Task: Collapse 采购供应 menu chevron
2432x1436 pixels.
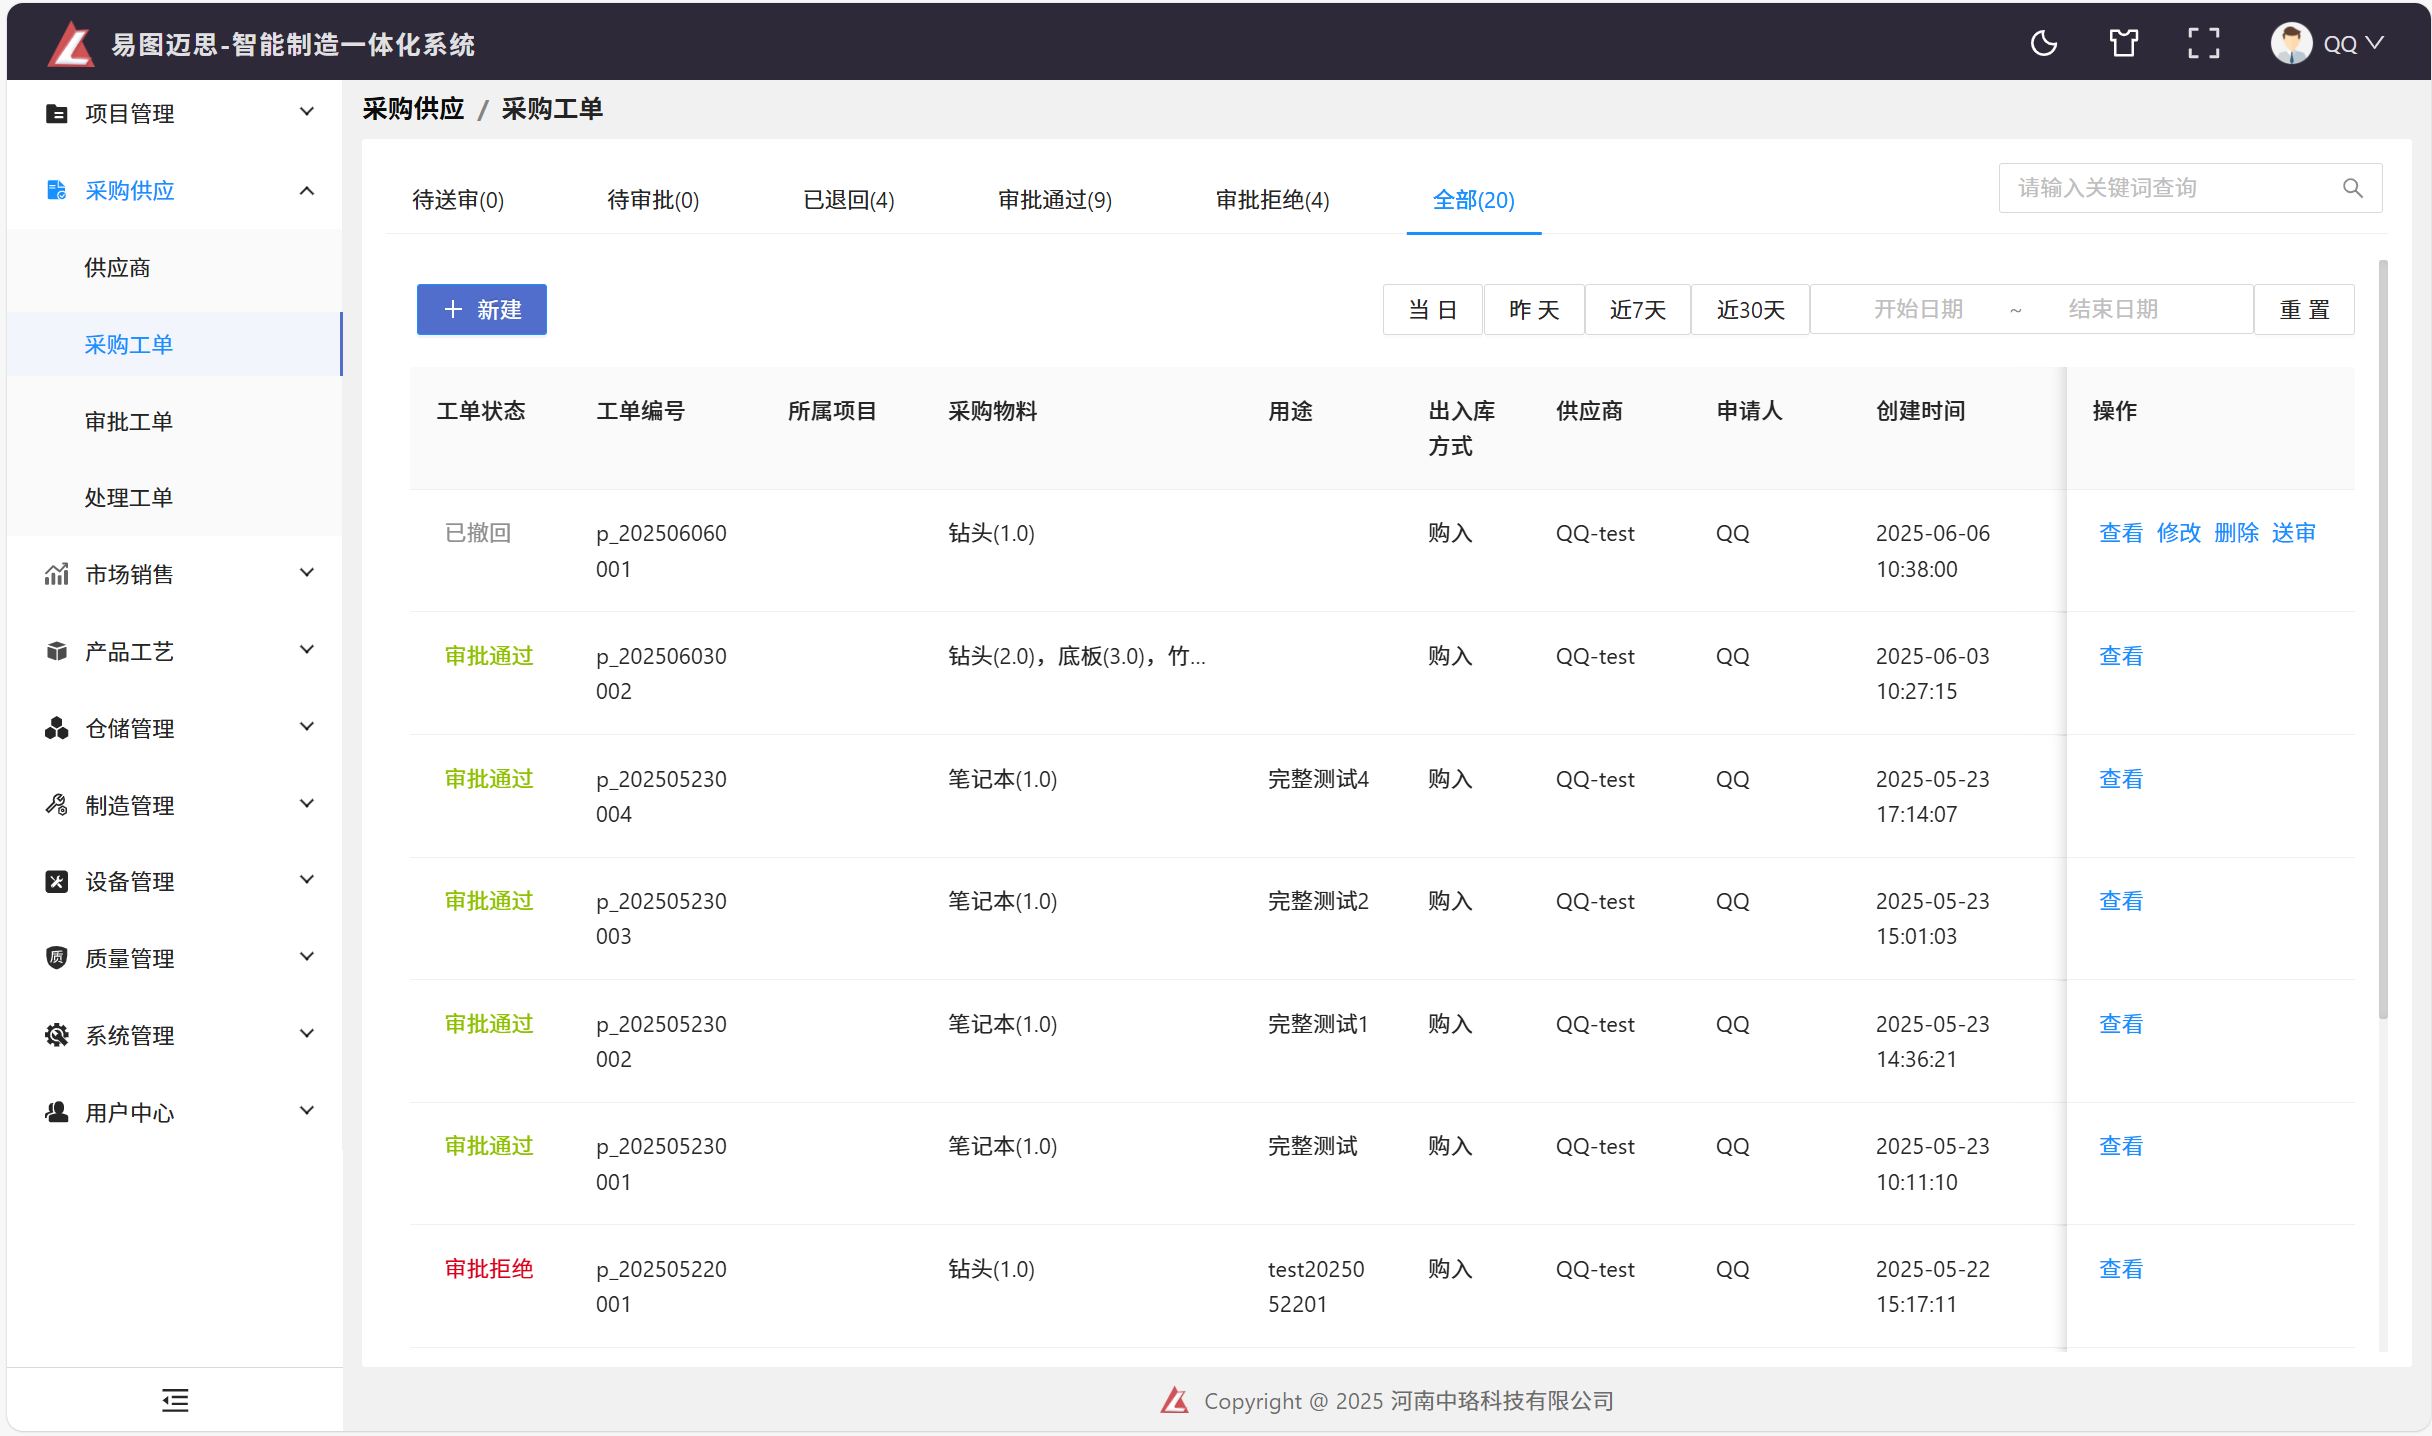Action: (307, 190)
